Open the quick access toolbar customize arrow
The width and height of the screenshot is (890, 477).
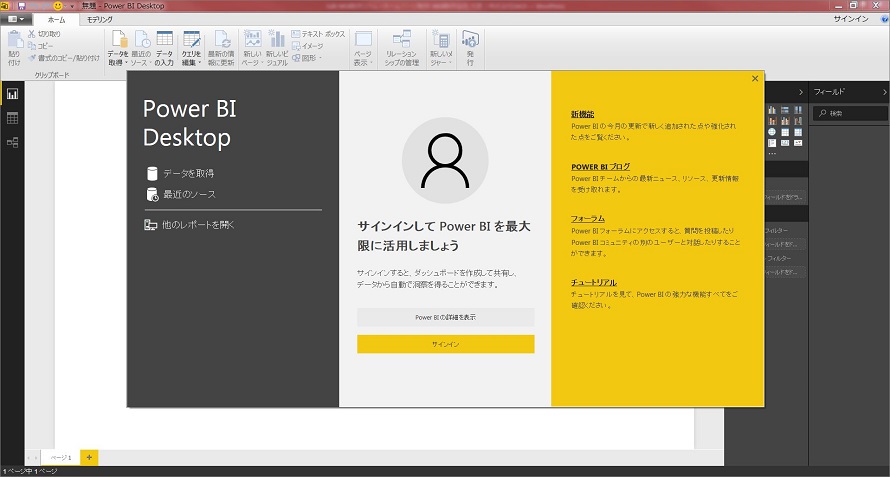coord(72,6)
